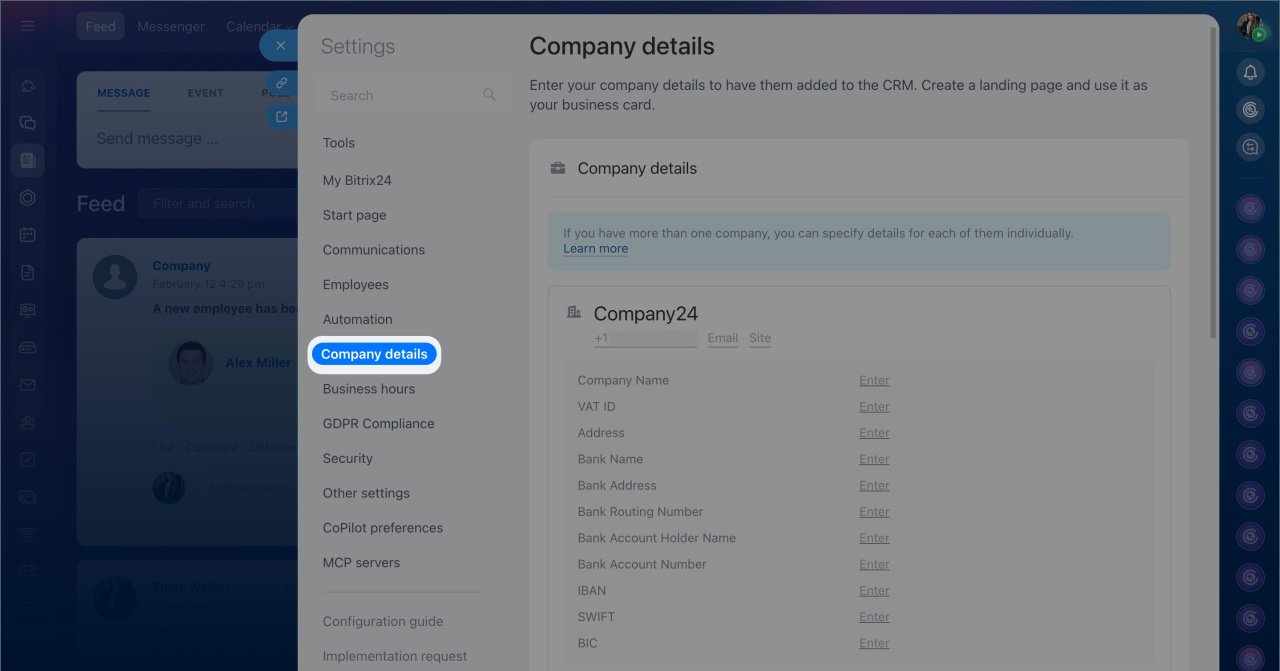Screen dimensions: 1280x671
Task: Open the Mail envelope icon in sidebar
Action: point(28,385)
